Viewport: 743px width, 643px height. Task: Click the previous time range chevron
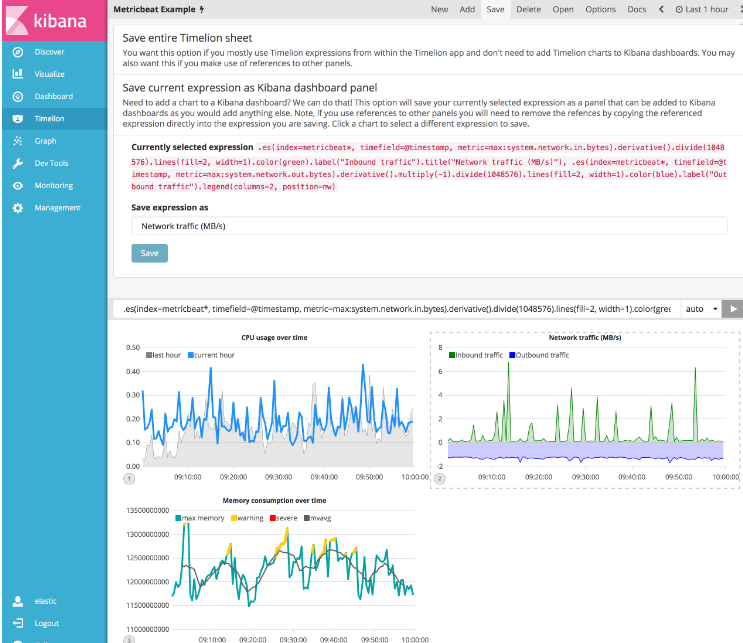[660, 9]
